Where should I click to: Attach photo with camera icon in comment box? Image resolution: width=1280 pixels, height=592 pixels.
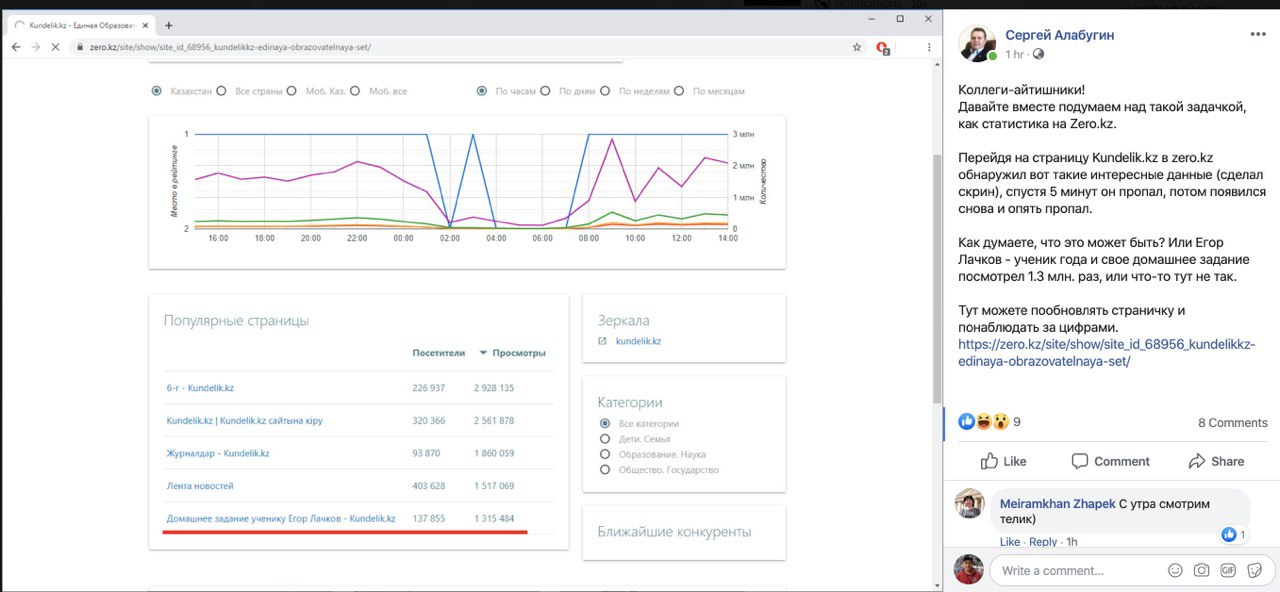click(x=1201, y=570)
